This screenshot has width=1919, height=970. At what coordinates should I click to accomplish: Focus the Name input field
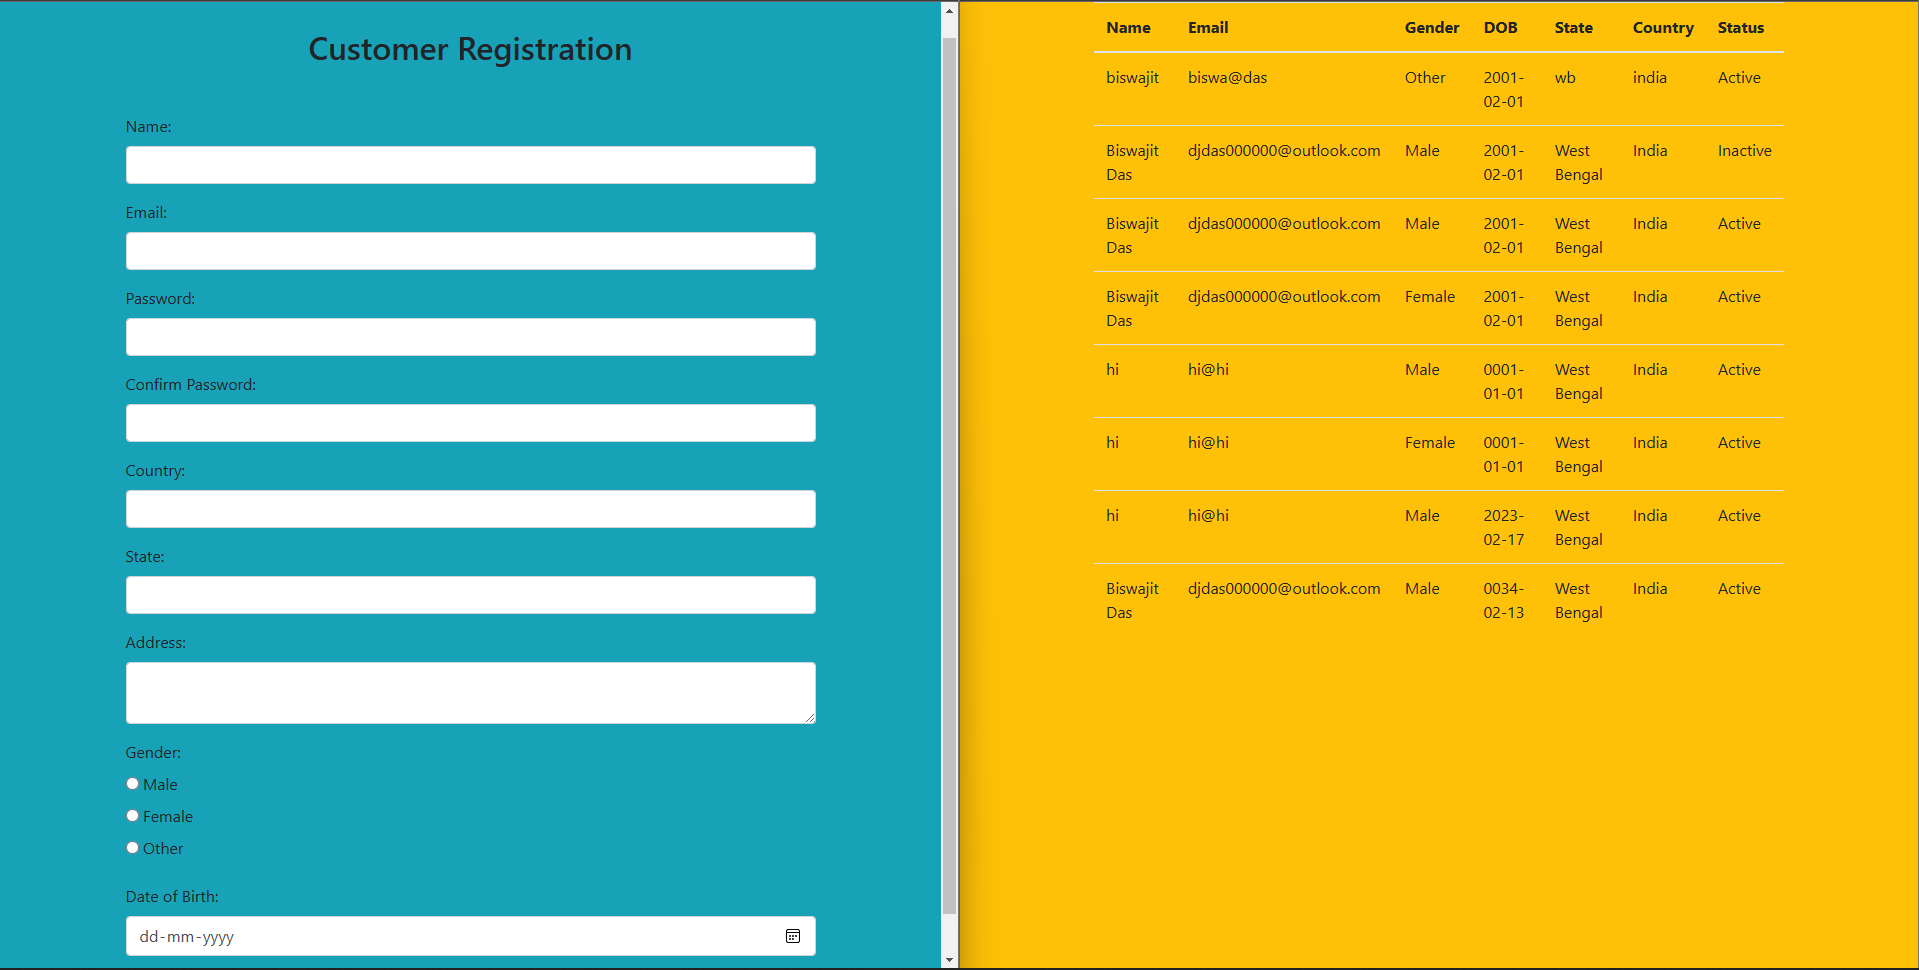click(471, 165)
